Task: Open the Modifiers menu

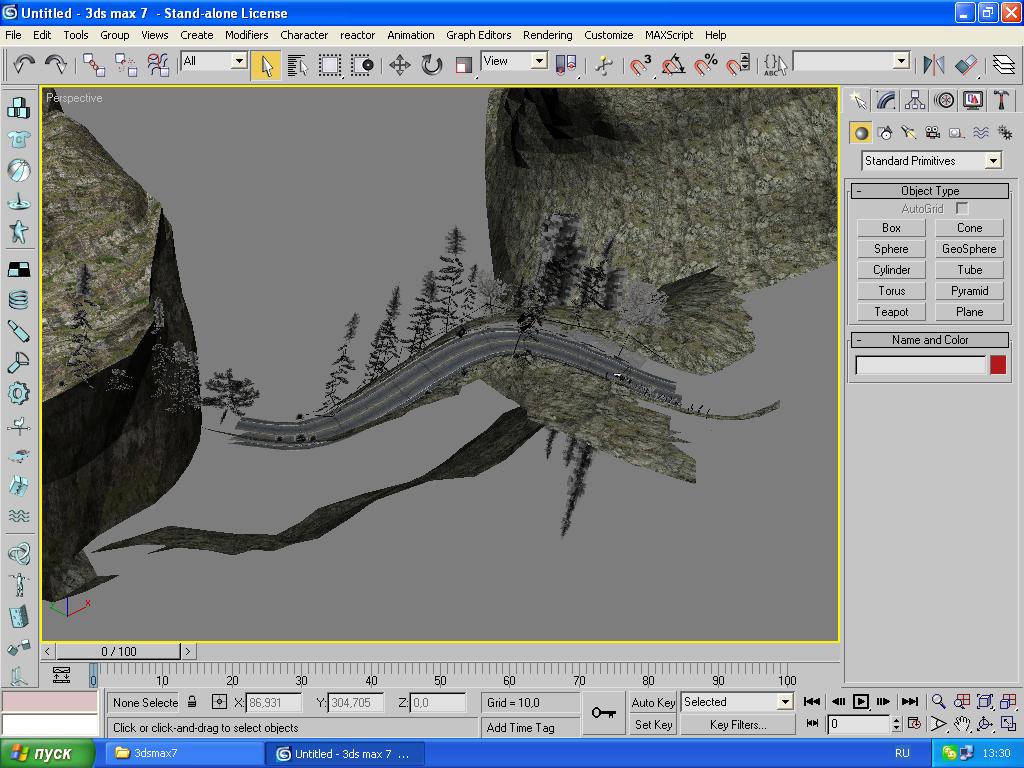Action: pos(246,35)
